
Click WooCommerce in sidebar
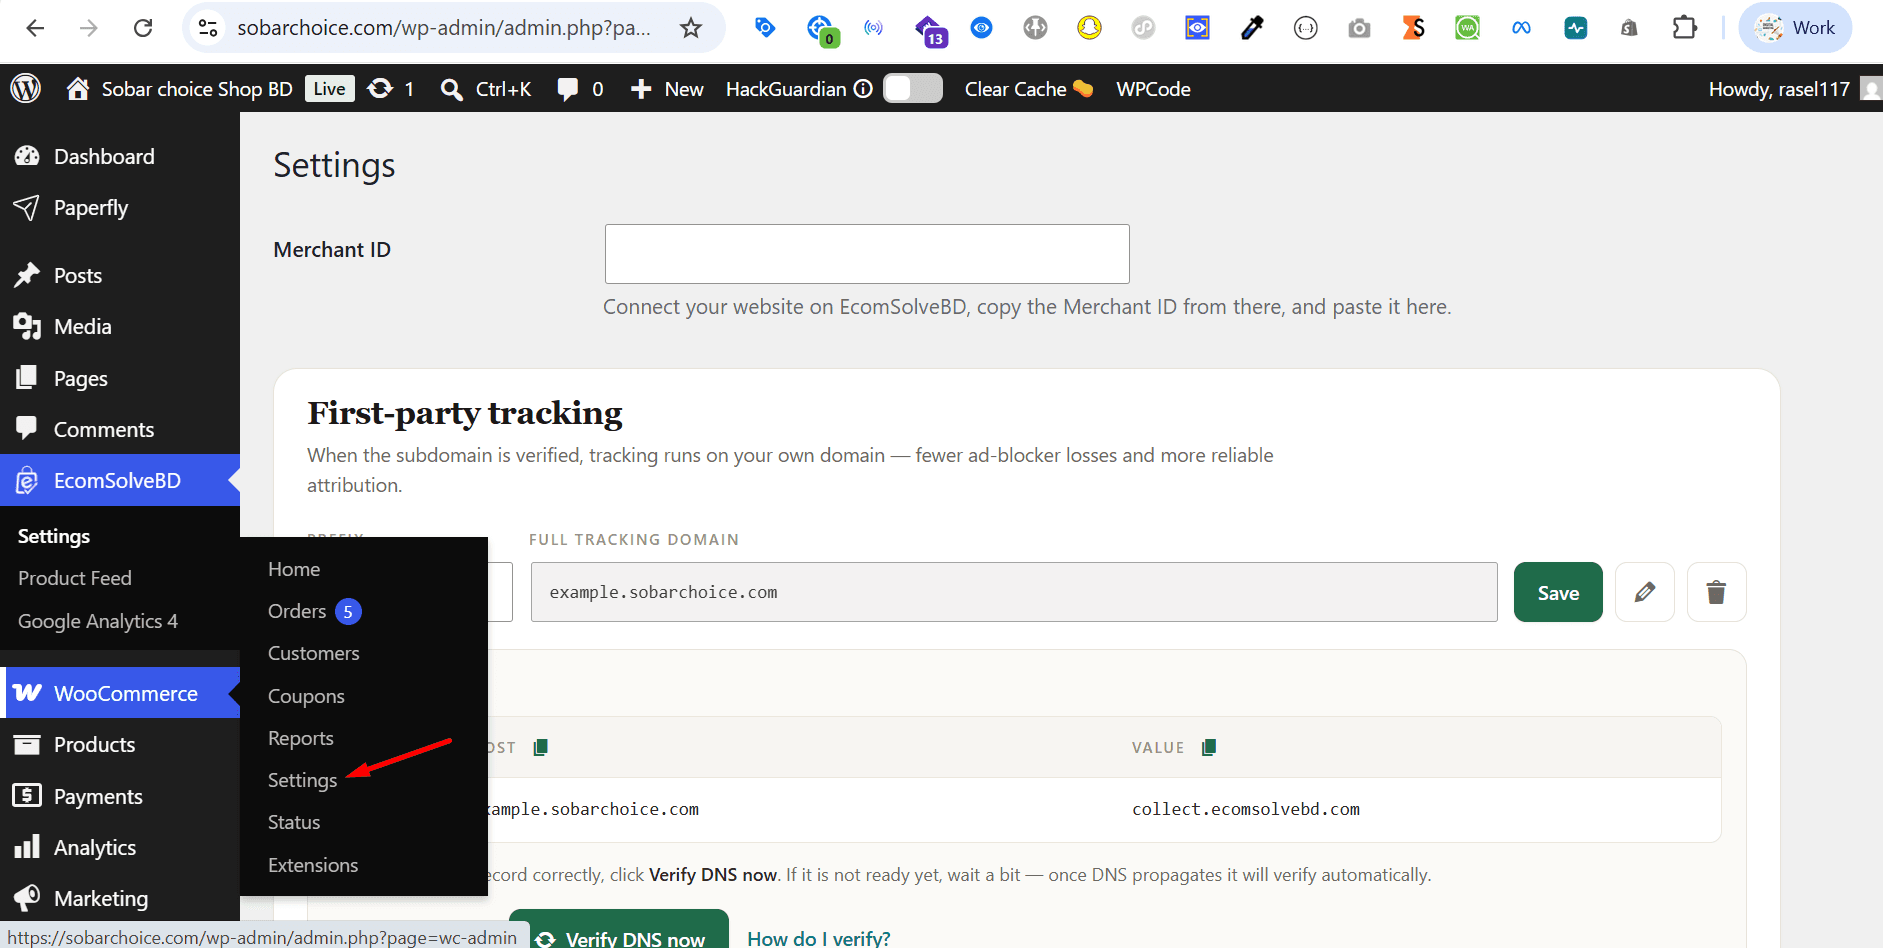coord(120,693)
